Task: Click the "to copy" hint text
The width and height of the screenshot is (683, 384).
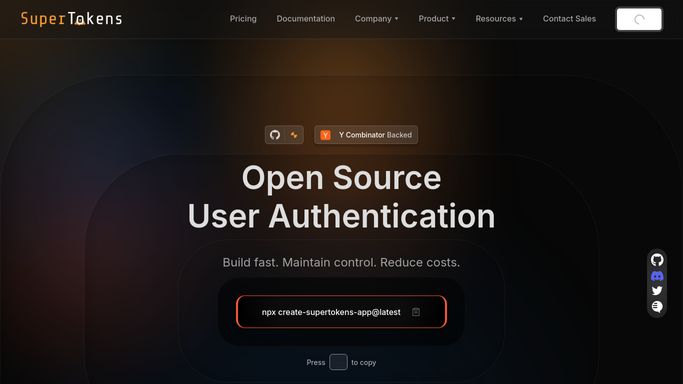Action: (x=363, y=362)
